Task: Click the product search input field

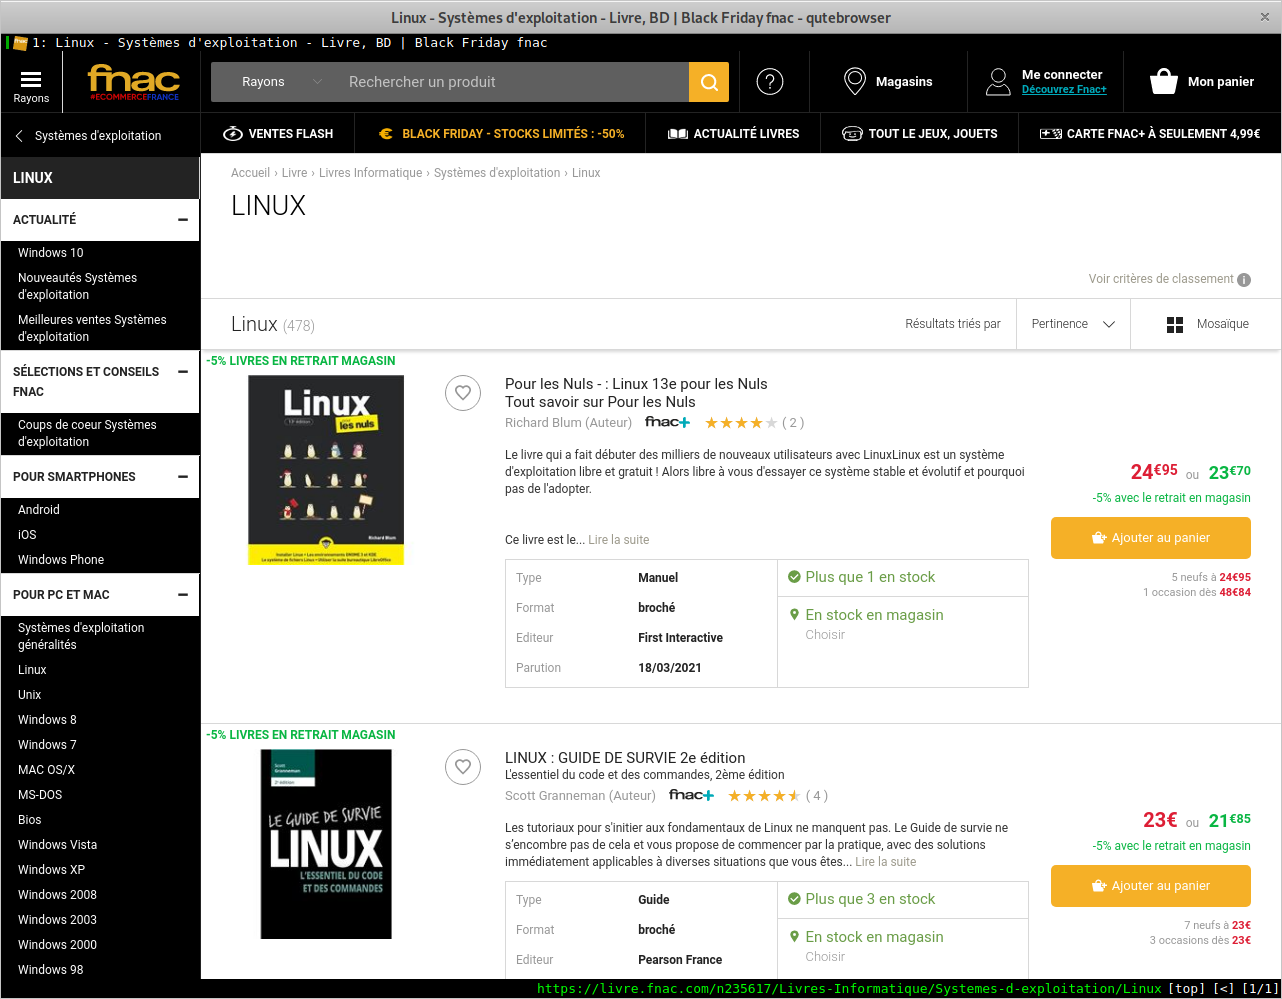Action: pyautogui.click(x=510, y=82)
